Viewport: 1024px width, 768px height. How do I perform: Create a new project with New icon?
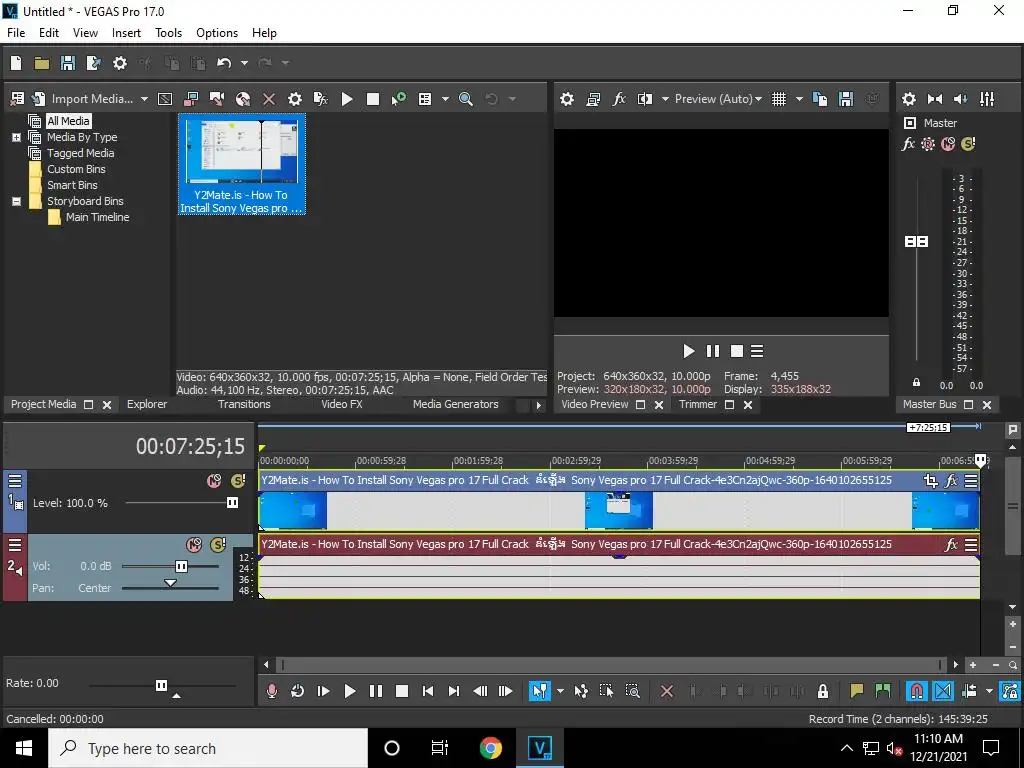point(16,63)
